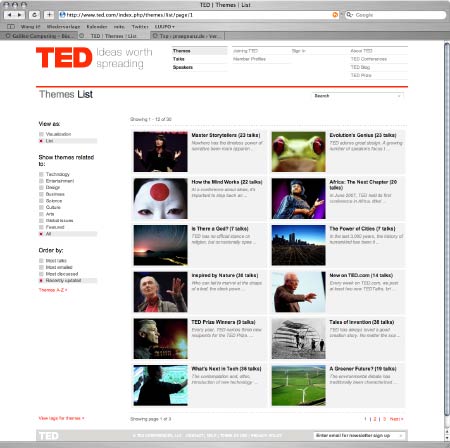
Task: Click the Sign In link
Action: pyautogui.click(x=299, y=51)
